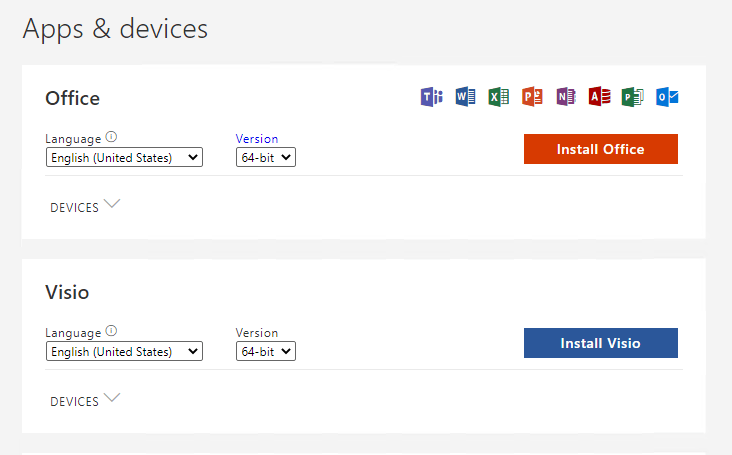
Task: Click the OneNote app icon
Action: click(566, 97)
